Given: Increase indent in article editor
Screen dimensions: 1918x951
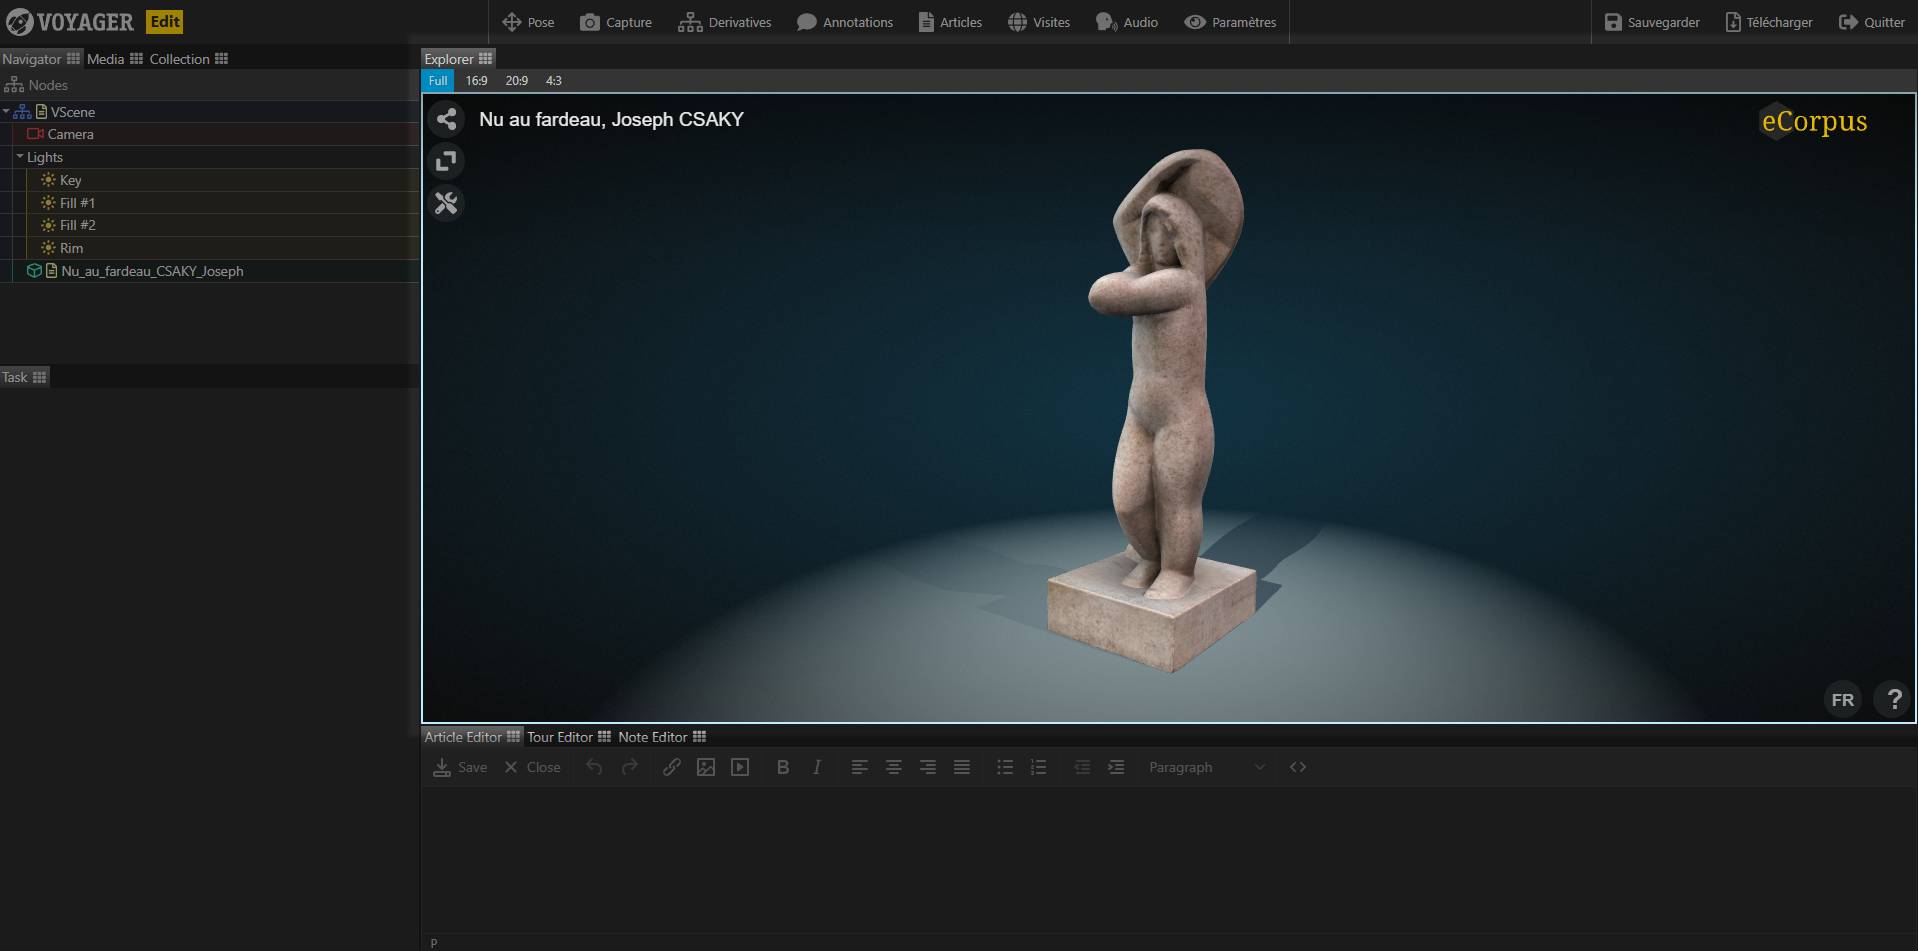Looking at the screenshot, I should coord(1116,767).
